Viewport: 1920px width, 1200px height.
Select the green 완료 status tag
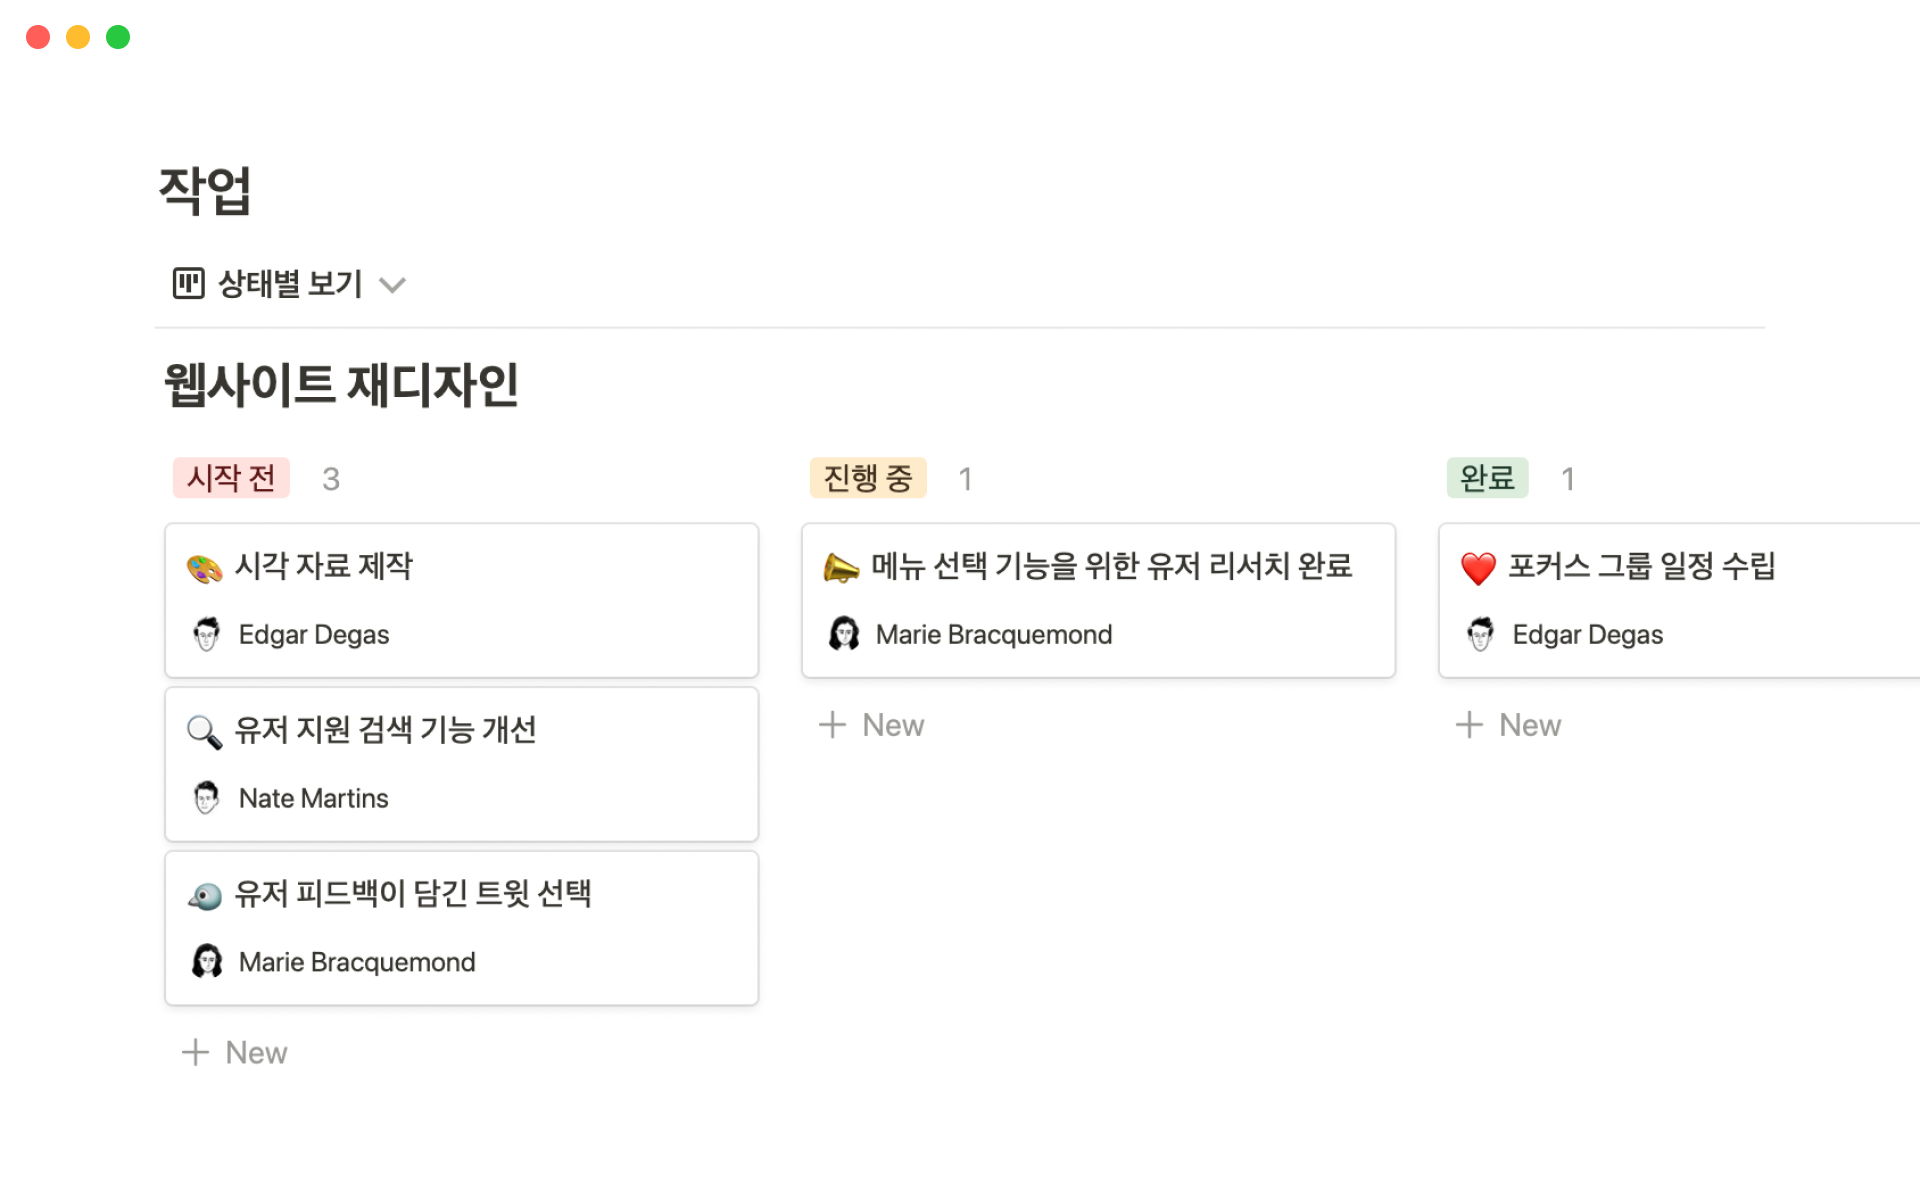click(x=1487, y=478)
